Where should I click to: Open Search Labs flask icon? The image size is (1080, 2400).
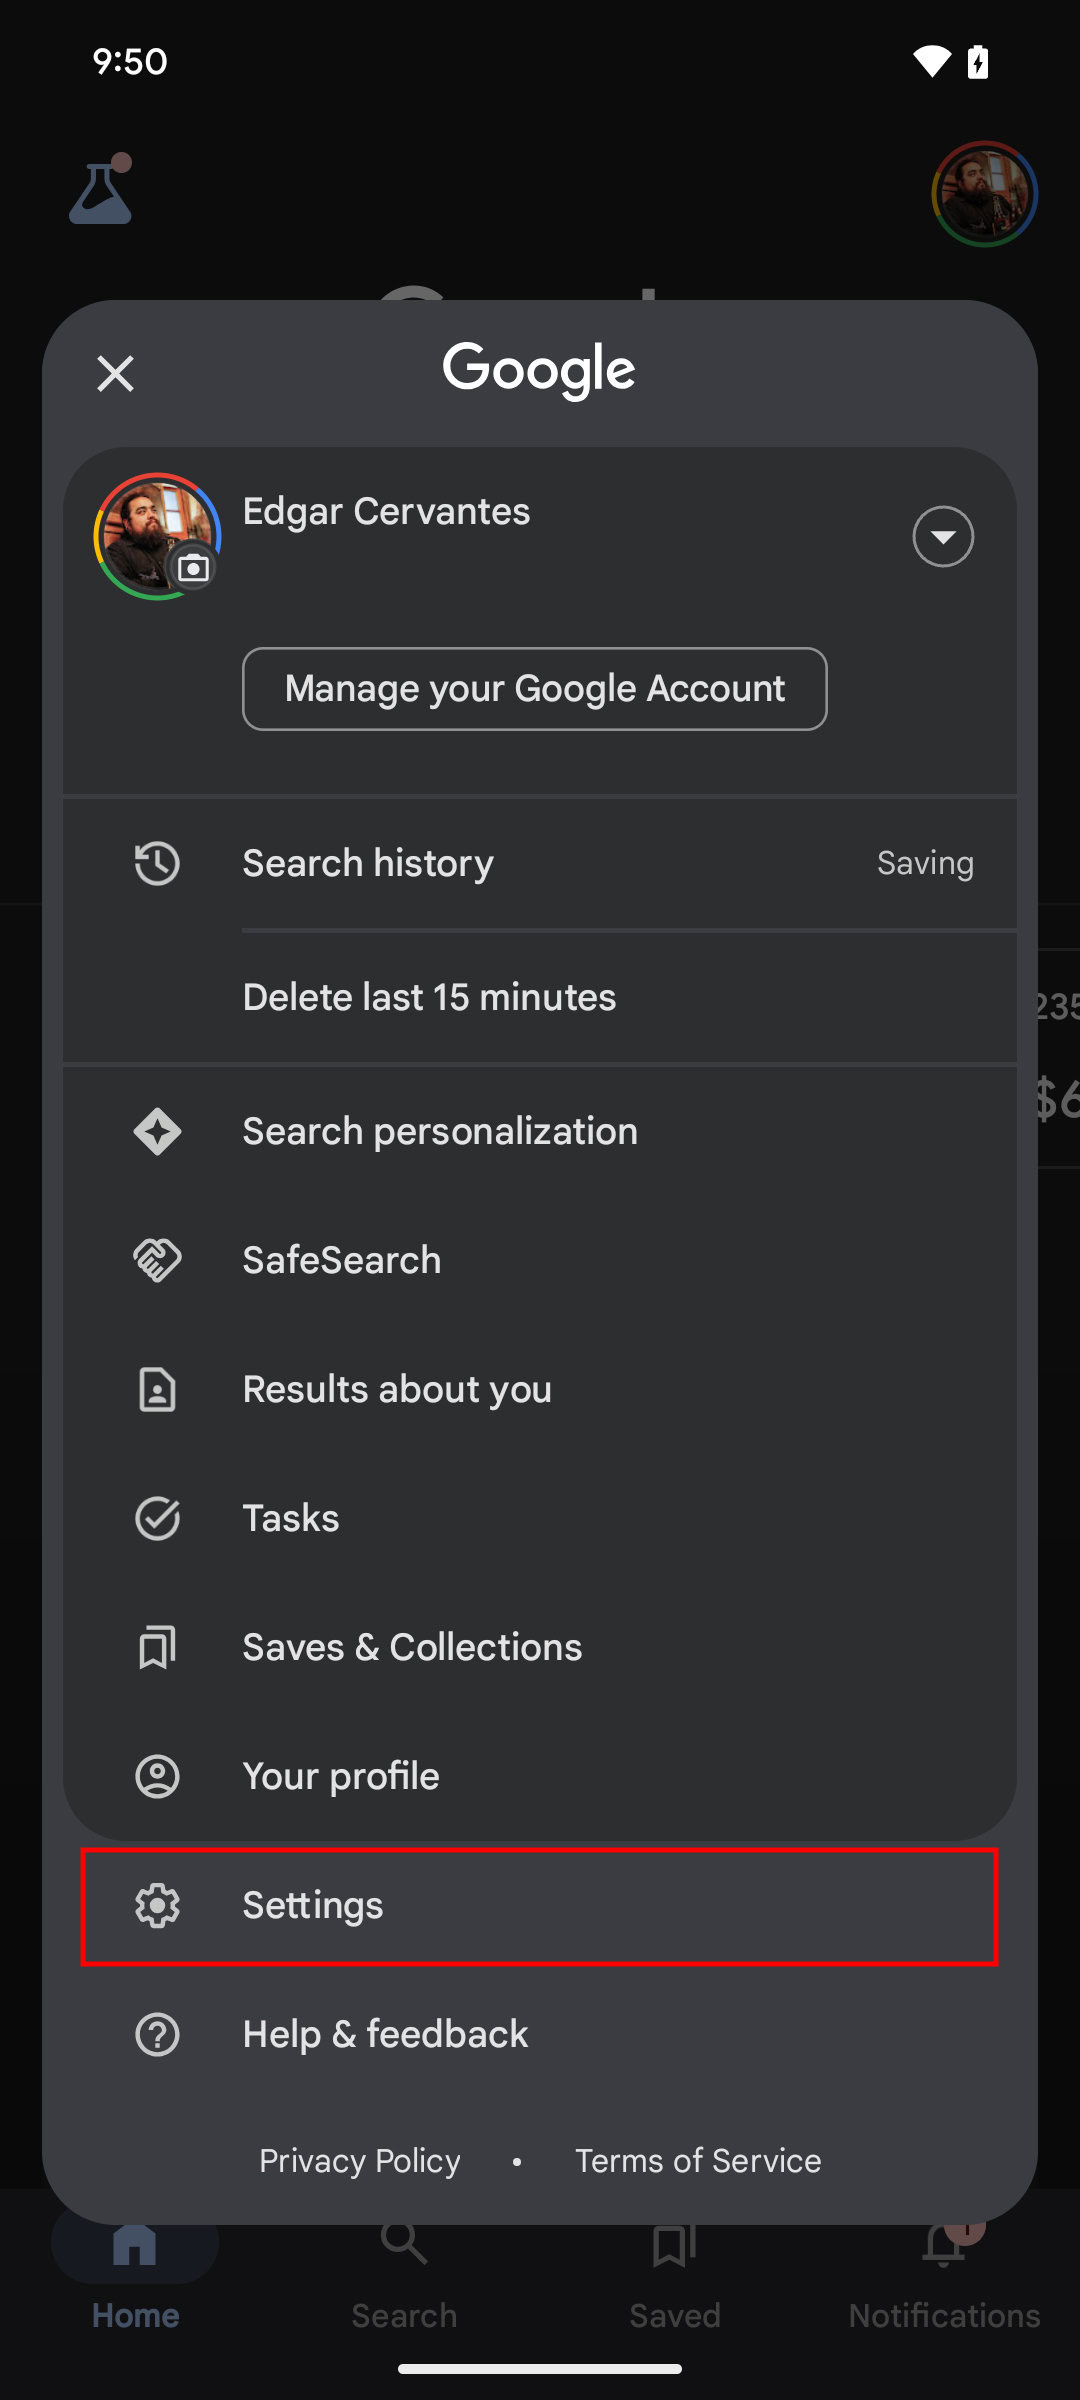100,191
